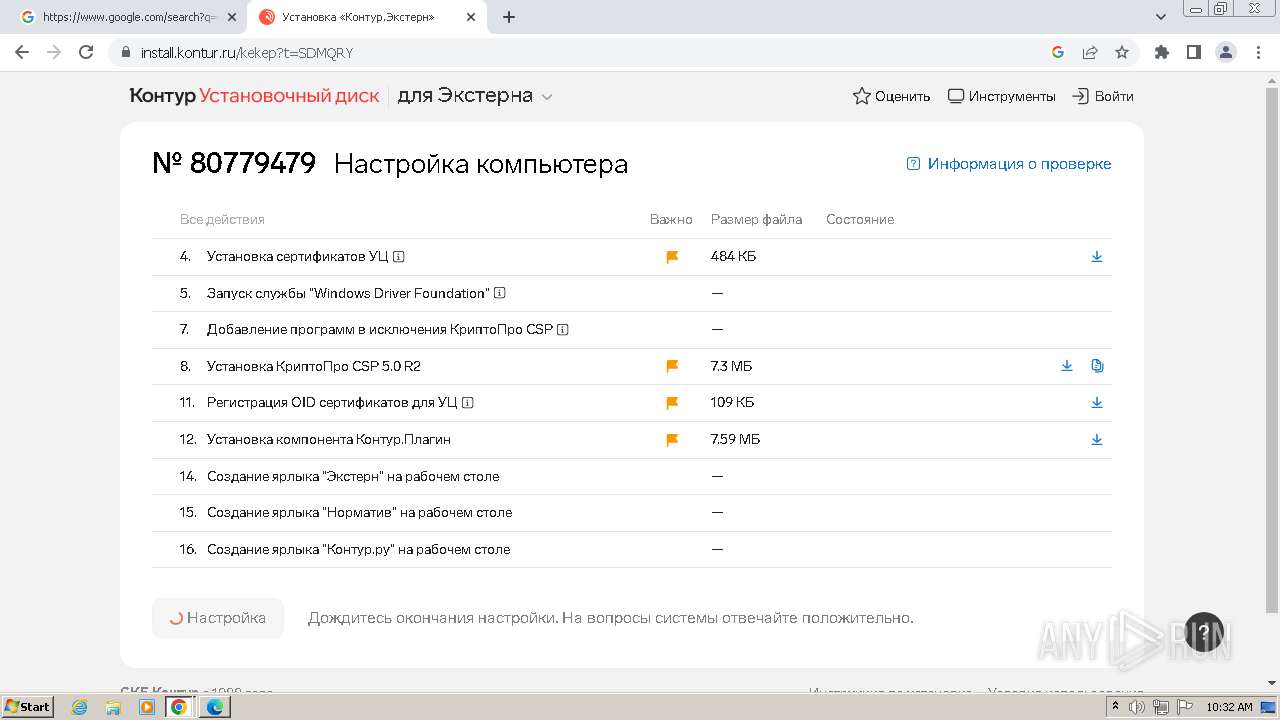Open the tab search chevron

pyautogui.click(x=1161, y=17)
